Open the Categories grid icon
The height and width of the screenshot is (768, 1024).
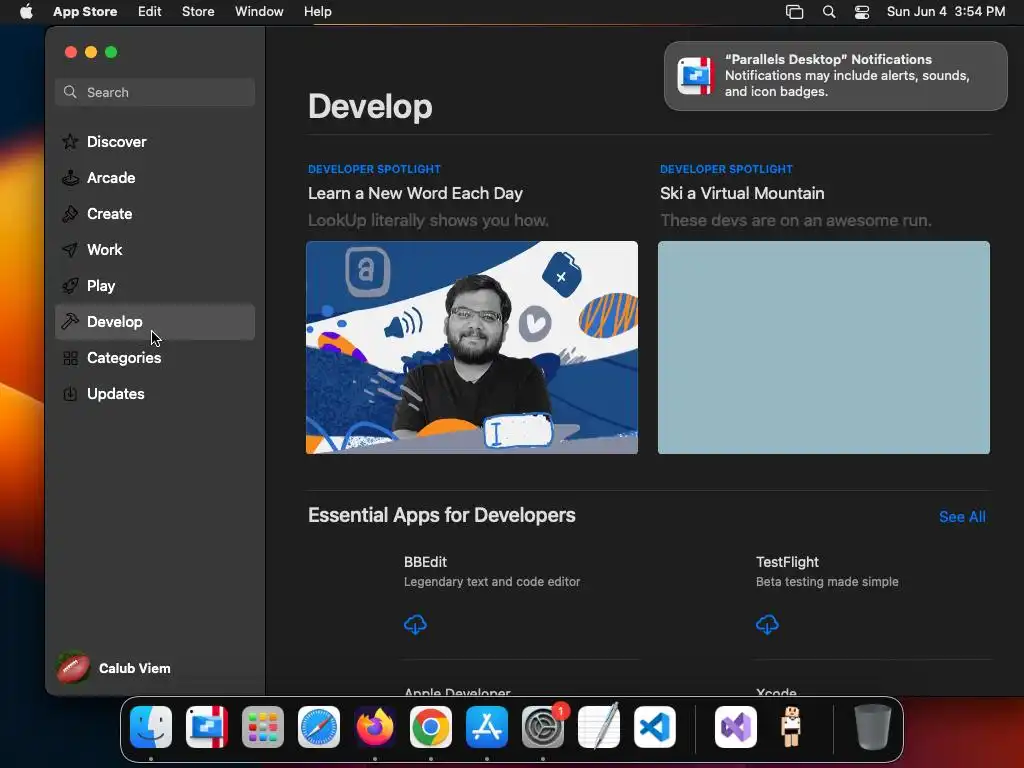(x=70, y=358)
